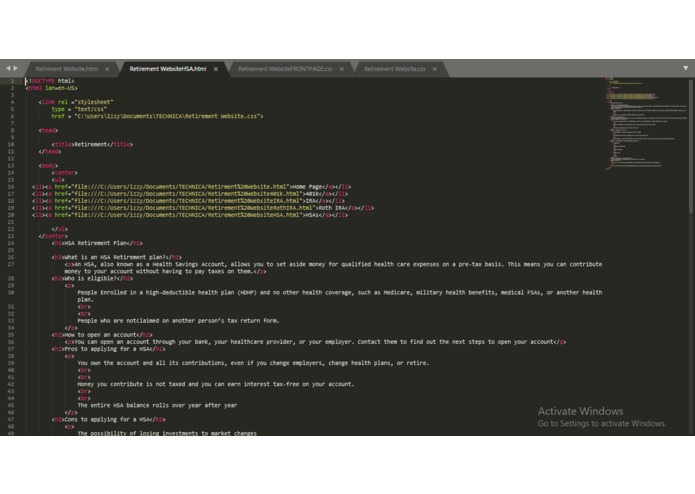
Task: Open Retirement WebsiteFRONTPAGE.css tab
Action: click(285, 69)
